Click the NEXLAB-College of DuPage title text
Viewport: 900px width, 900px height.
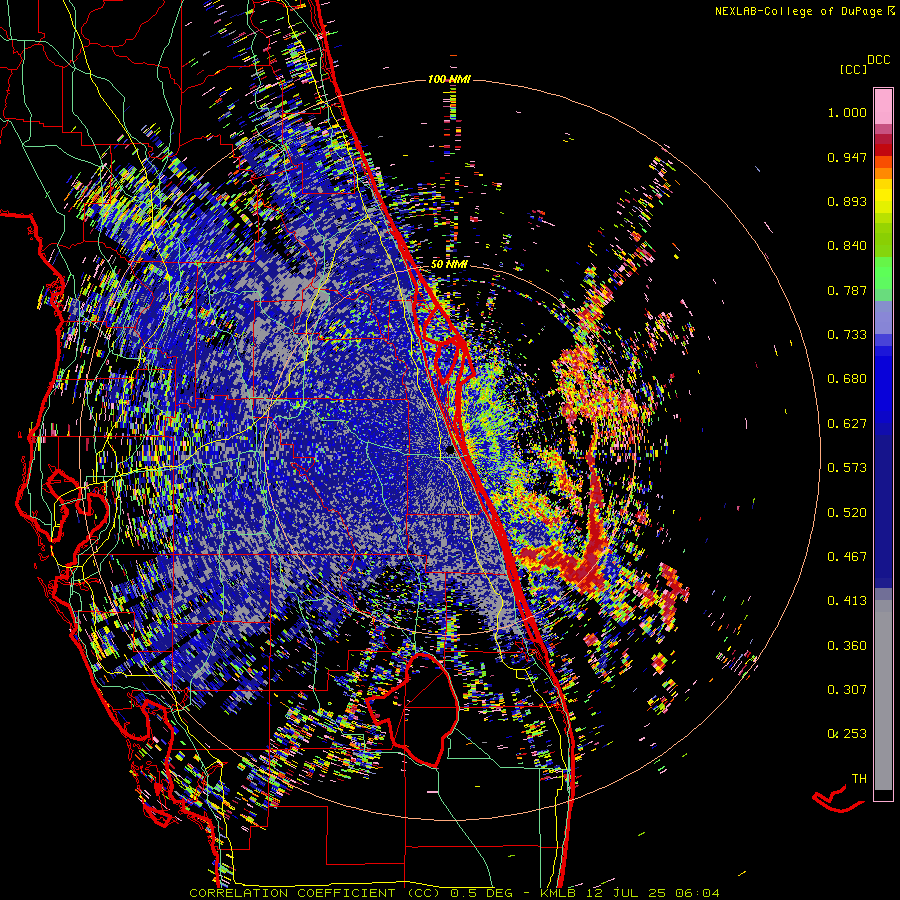point(800,11)
